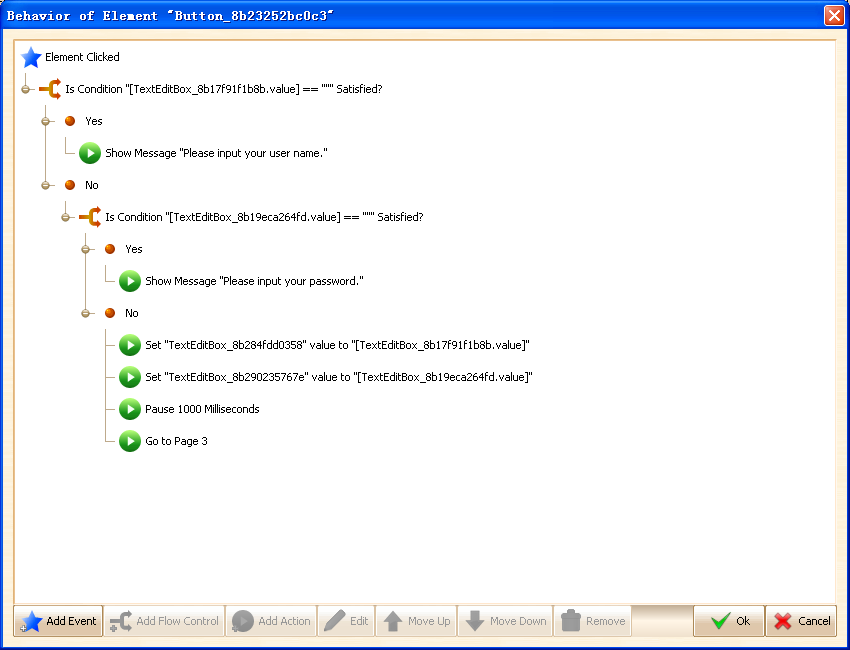Click the nested condition's orange branch icon
Image resolution: width=850 pixels, height=650 pixels.
tap(90, 217)
